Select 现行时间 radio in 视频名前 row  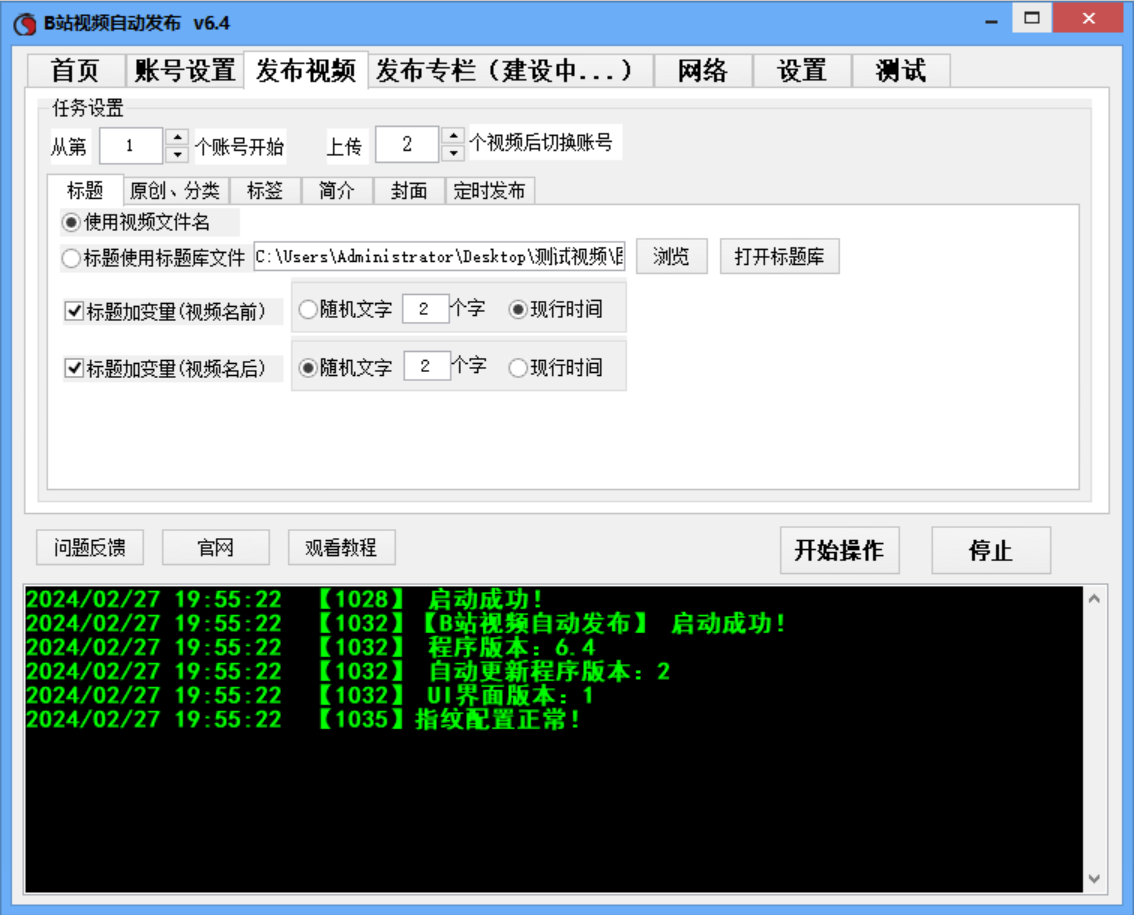[556, 310]
